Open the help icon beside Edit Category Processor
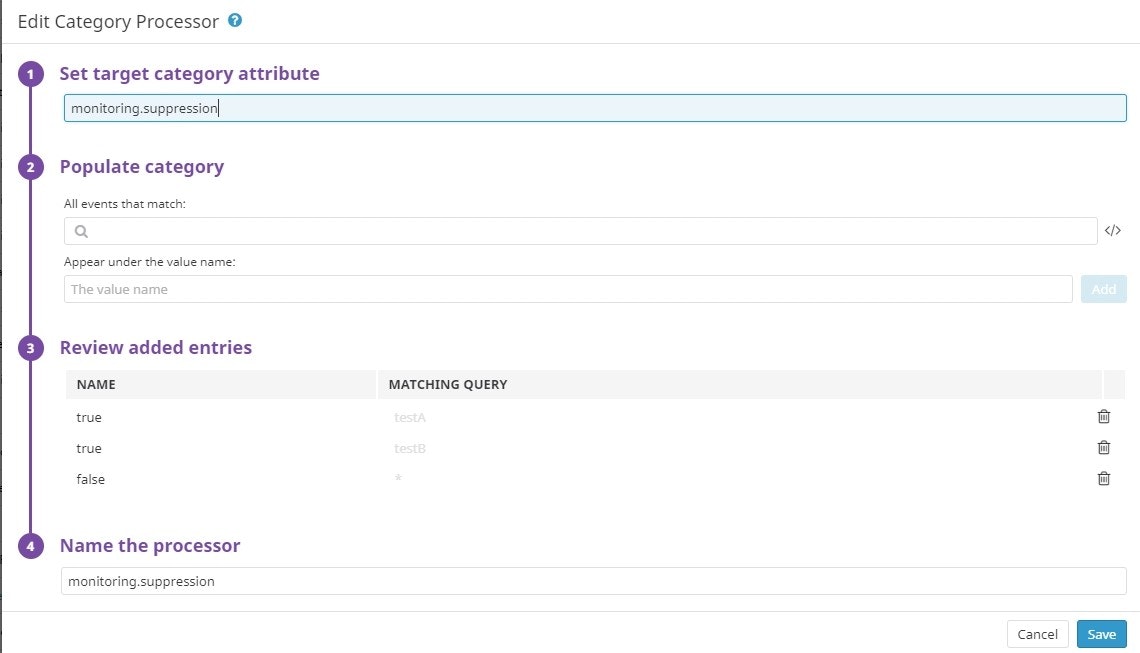Viewport: 1140px width, 653px height. (235, 20)
